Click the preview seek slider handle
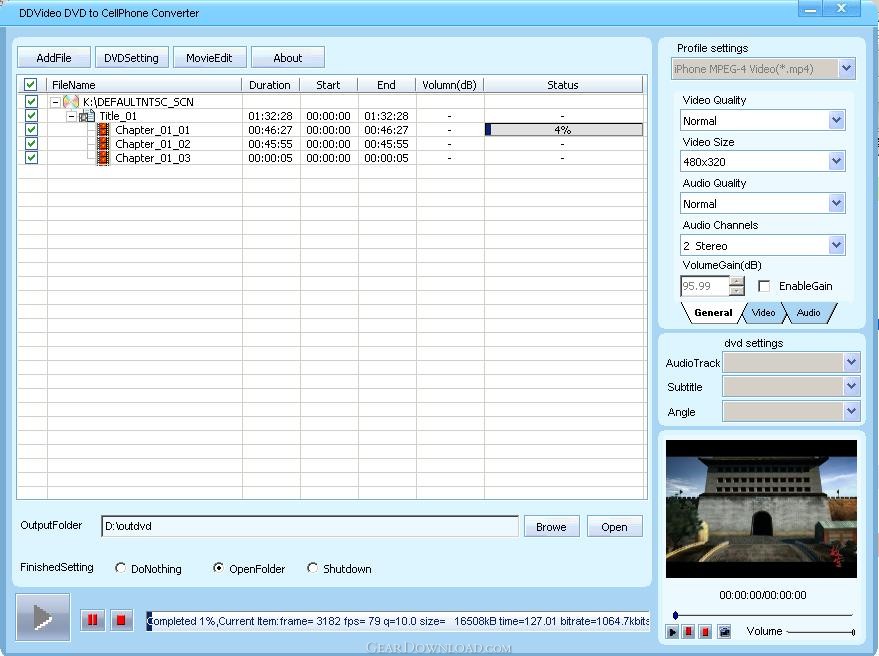 (x=676, y=615)
